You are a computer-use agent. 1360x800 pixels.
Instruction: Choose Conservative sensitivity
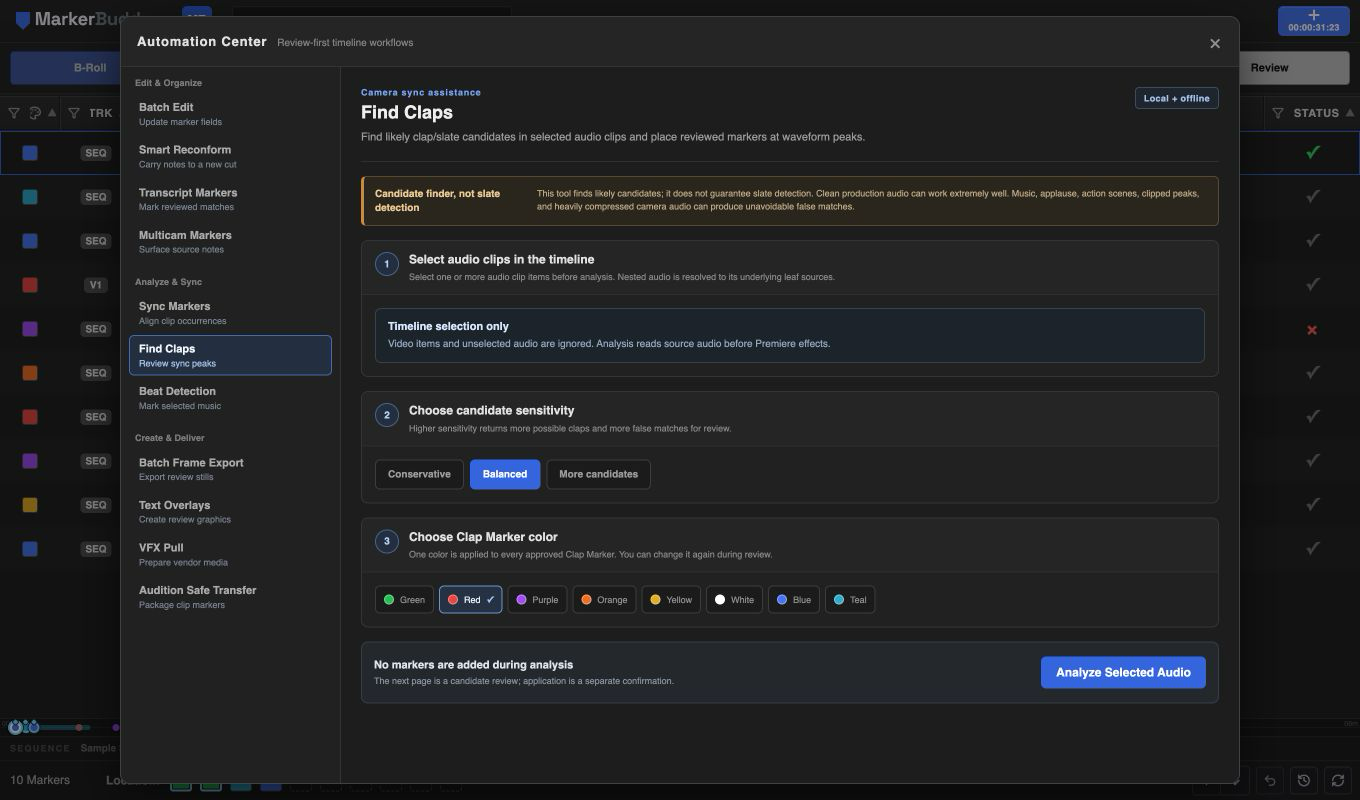tap(419, 474)
